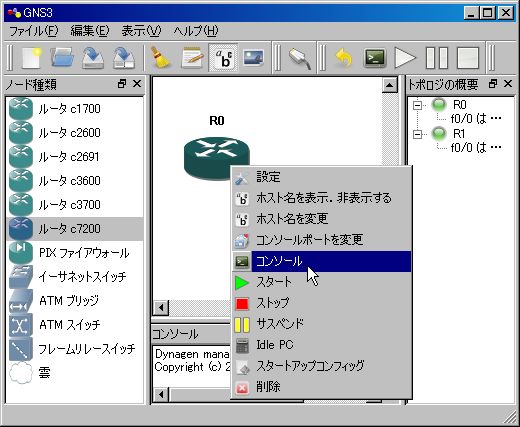The width and height of the screenshot is (520, 427).
Task: Select the ルータ c1700 node type
Action: coord(75,109)
